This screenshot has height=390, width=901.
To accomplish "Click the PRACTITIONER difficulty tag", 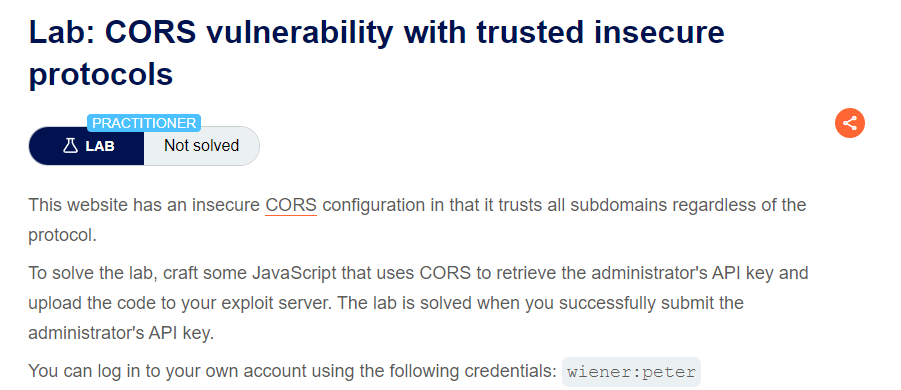I will pyautogui.click(x=144, y=123).
